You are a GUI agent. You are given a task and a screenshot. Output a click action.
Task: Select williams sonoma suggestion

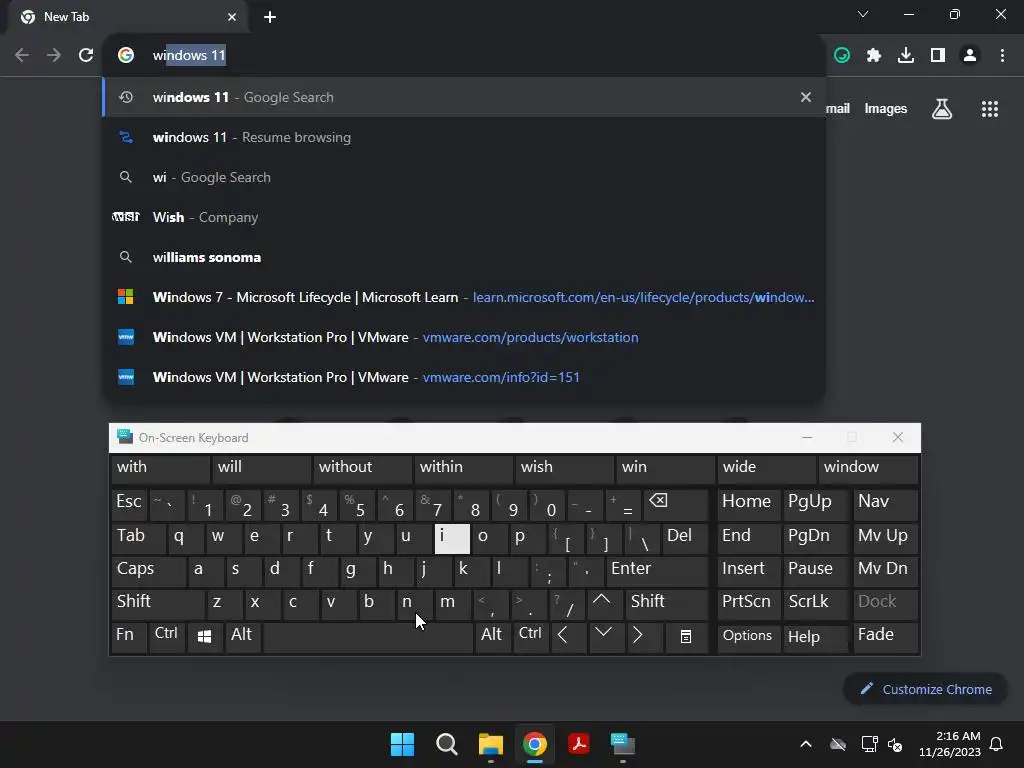(x=464, y=257)
